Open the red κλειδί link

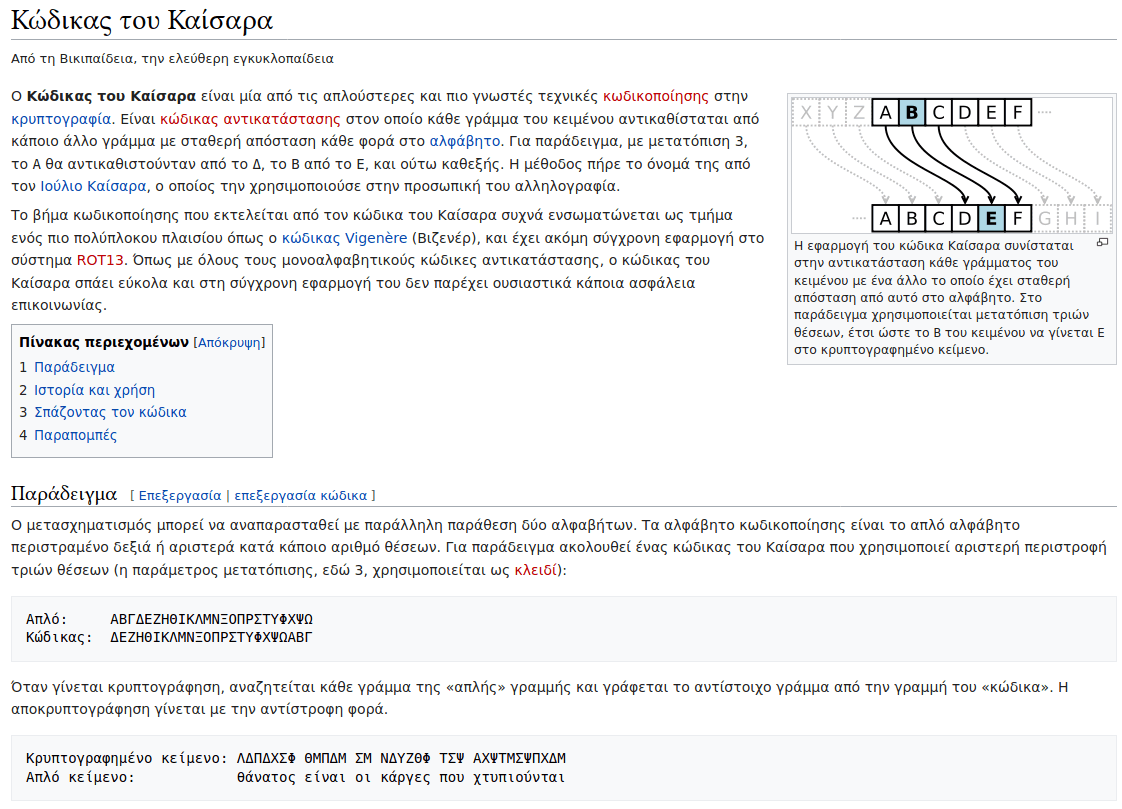click(x=535, y=571)
